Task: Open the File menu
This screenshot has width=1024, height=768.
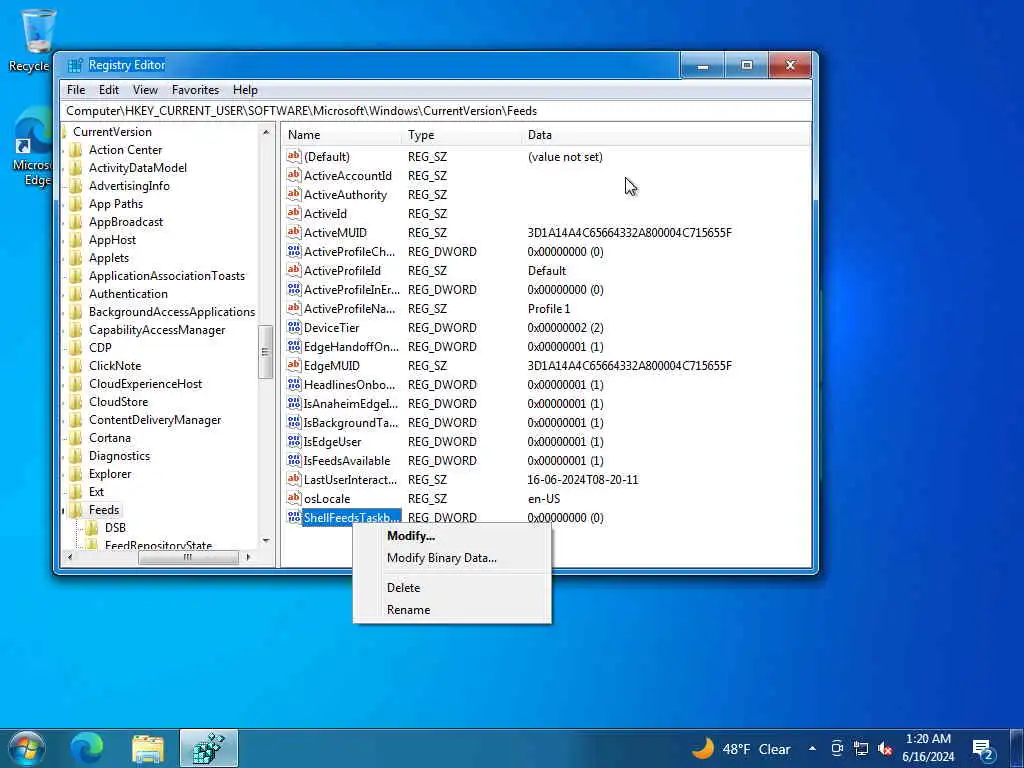Action: click(76, 90)
